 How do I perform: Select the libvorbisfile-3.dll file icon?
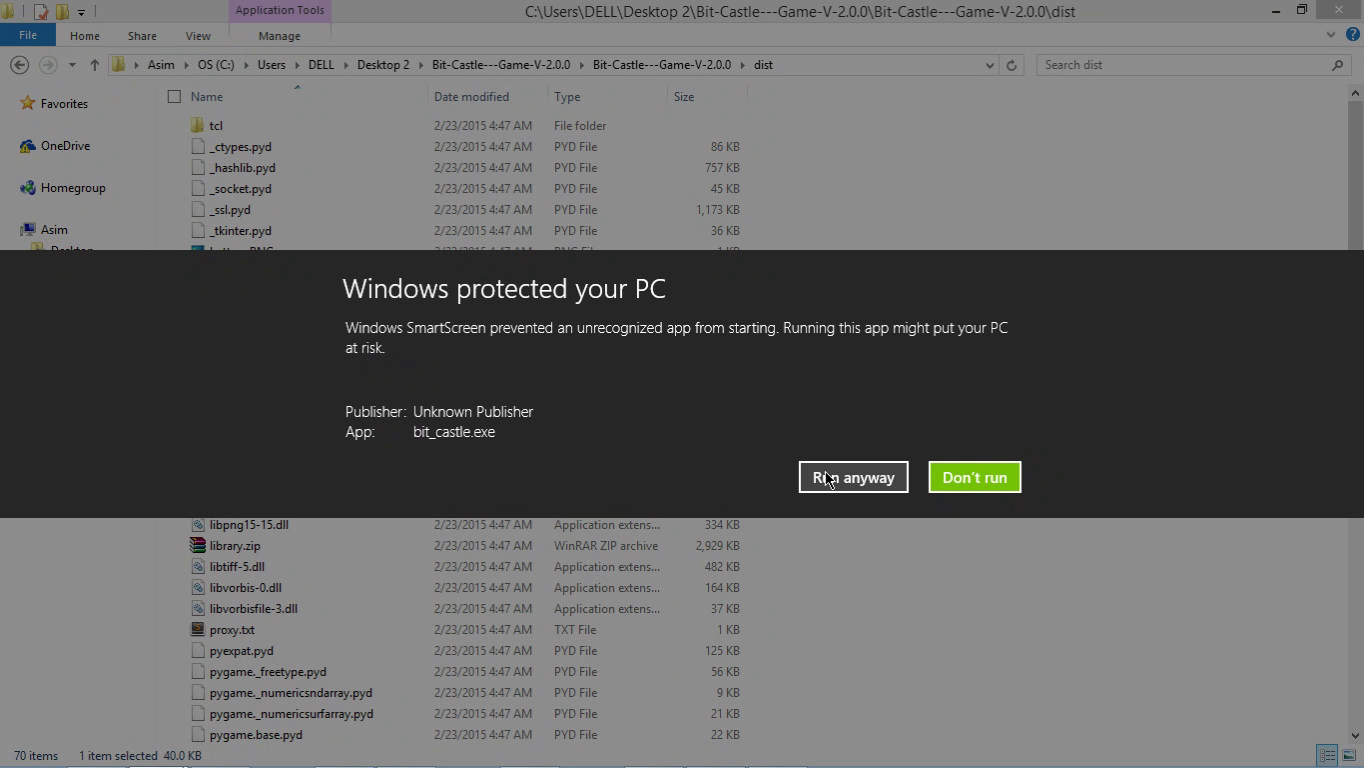click(x=198, y=609)
